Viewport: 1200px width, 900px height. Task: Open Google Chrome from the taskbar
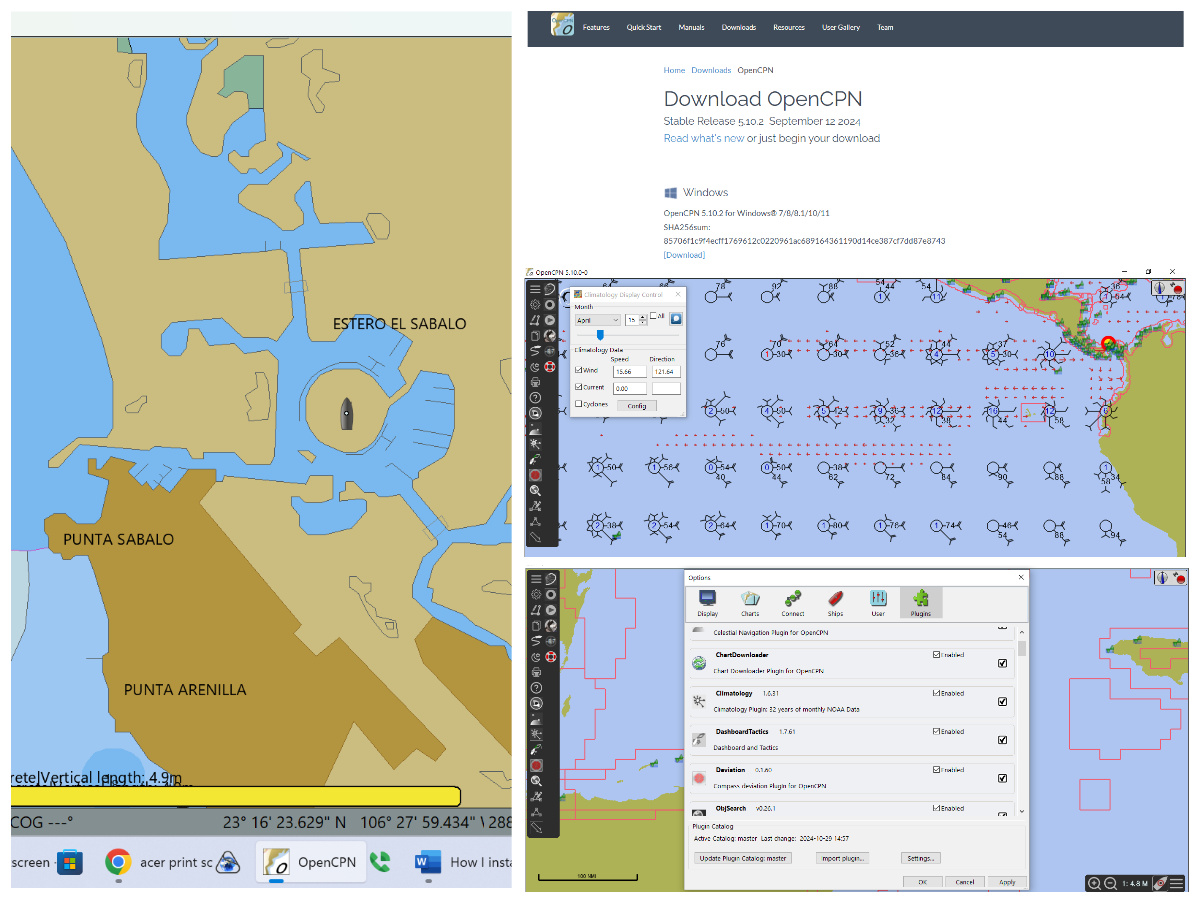pyautogui.click(x=119, y=861)
